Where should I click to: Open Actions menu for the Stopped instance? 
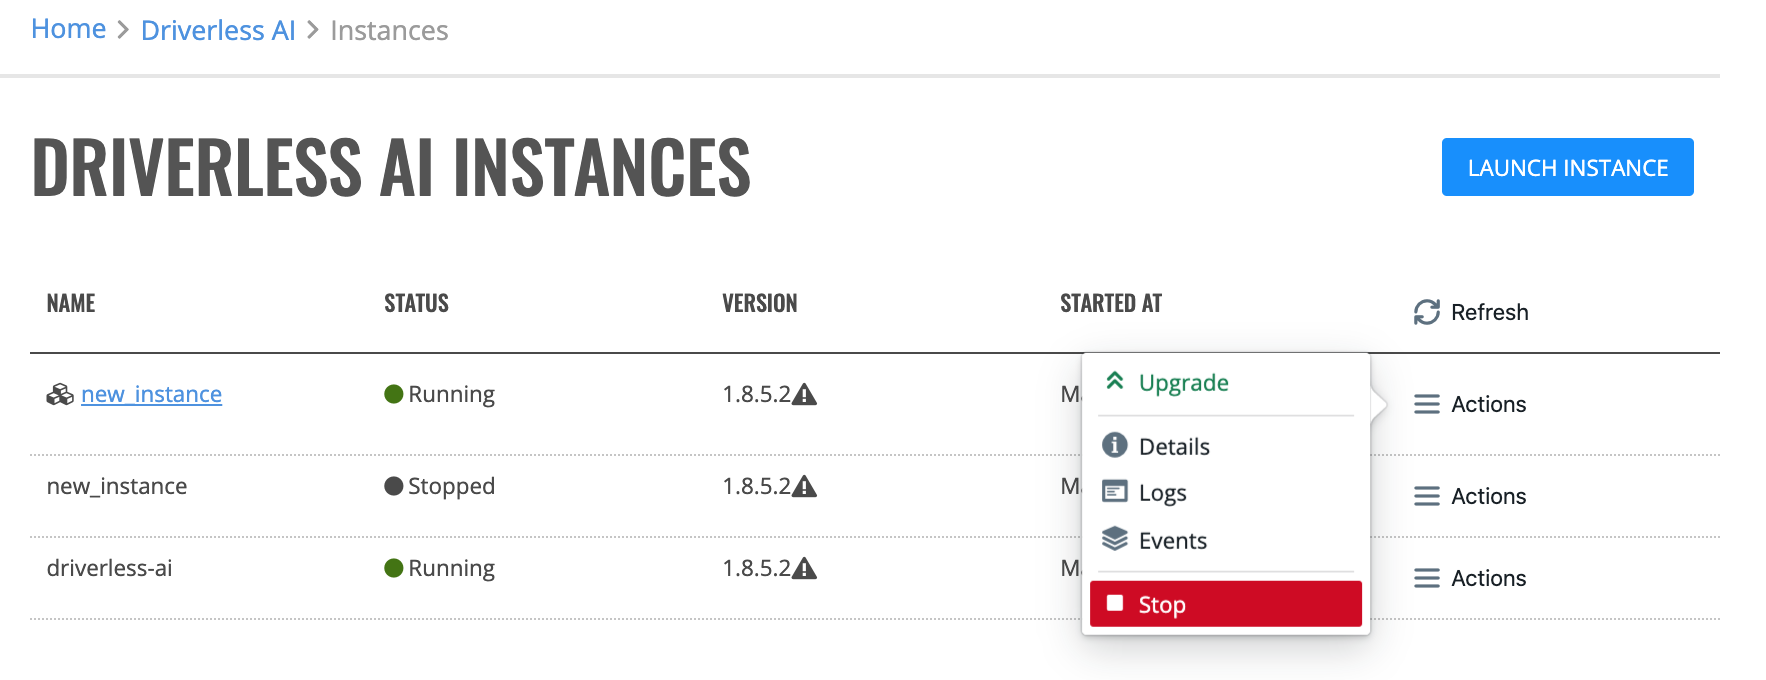(x=1470, y=496)
